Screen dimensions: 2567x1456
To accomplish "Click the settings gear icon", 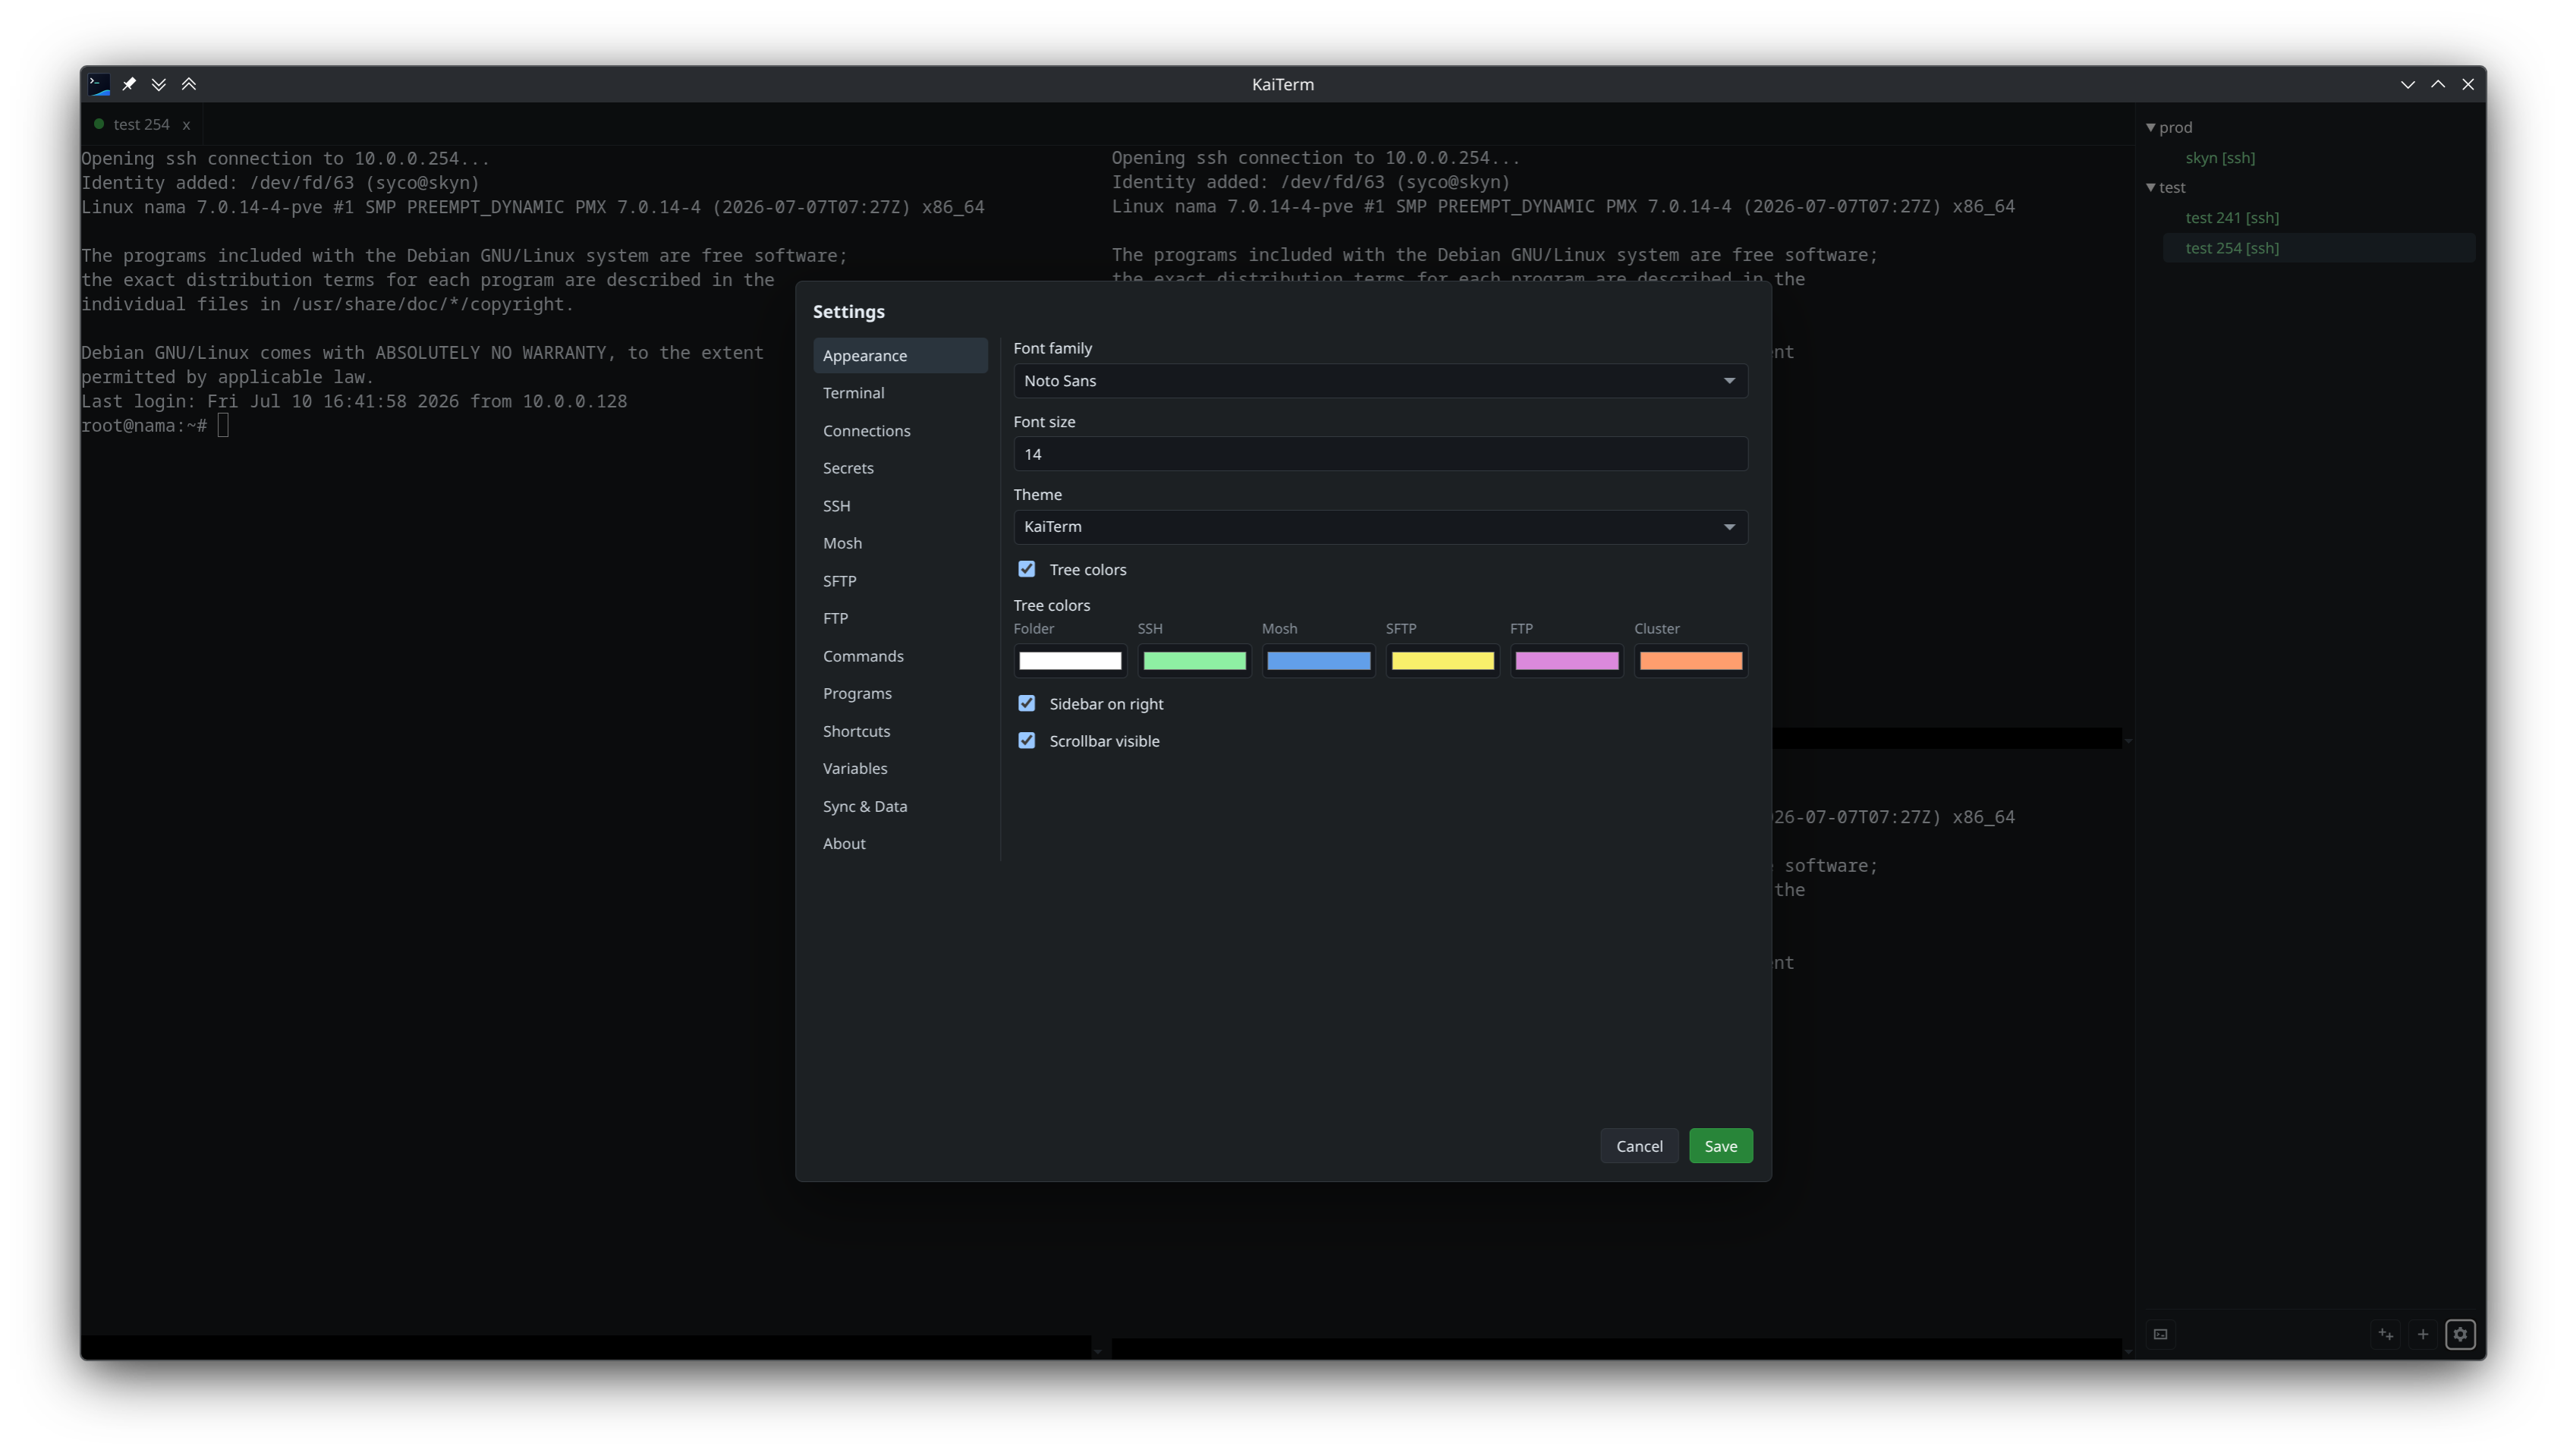I will click(2460, 1334).
